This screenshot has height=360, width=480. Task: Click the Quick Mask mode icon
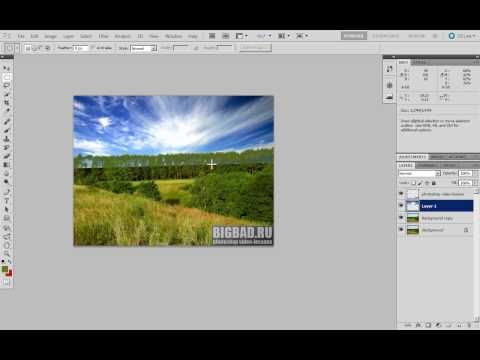[x=6, y=282]
